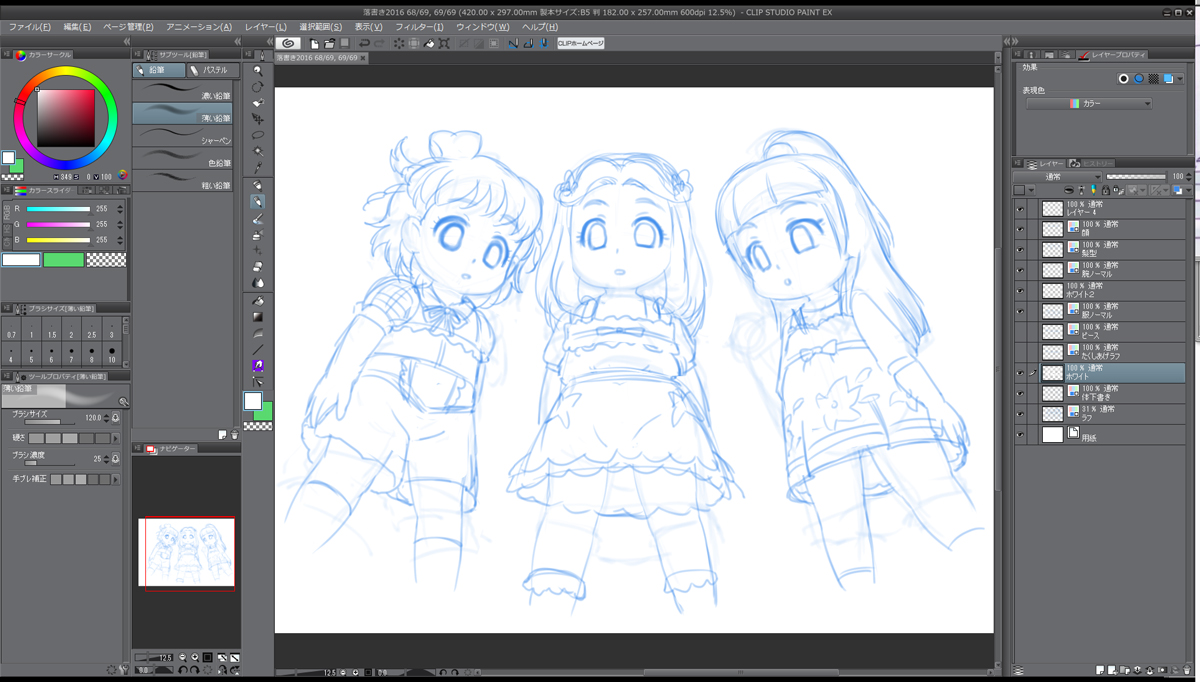The image size is (1200, 682).
Task: Open the color sliders panel menu
Action: tap(8, 190)
